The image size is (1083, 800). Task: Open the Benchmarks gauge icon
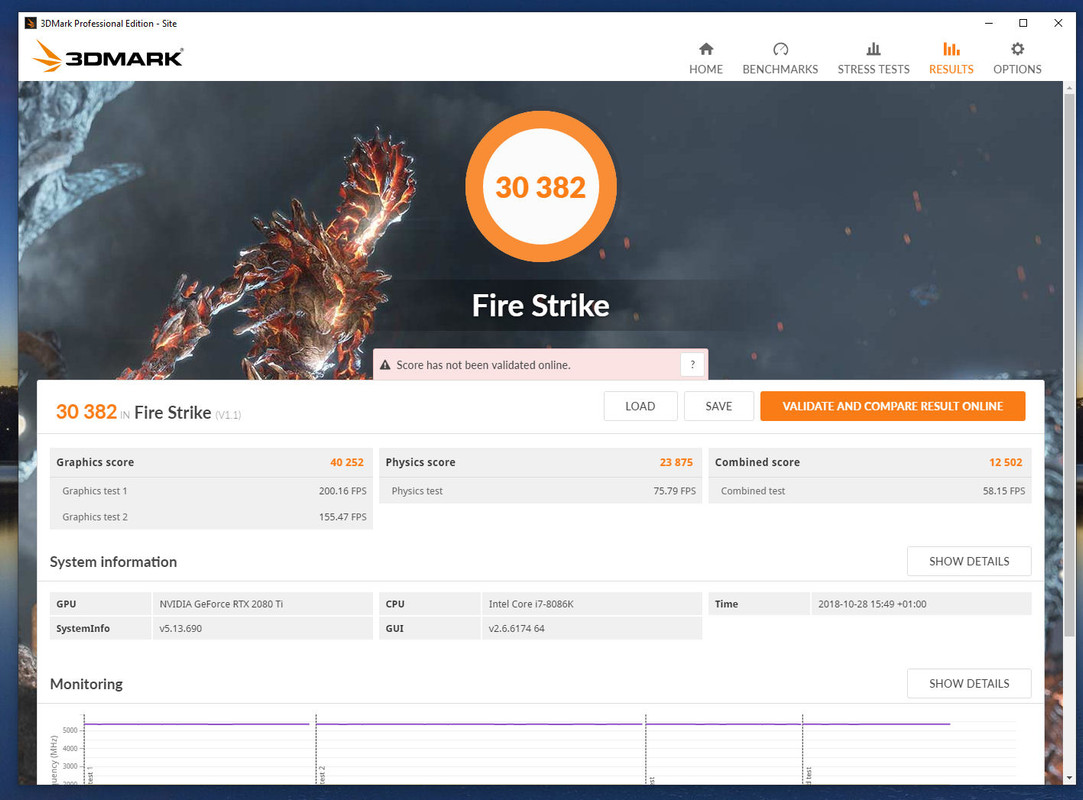[x=780, y=49]
